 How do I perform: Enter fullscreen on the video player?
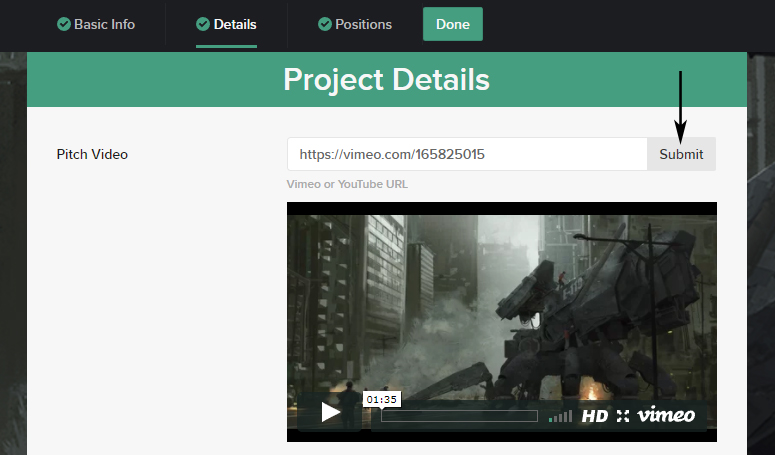(x=623, y=416)
